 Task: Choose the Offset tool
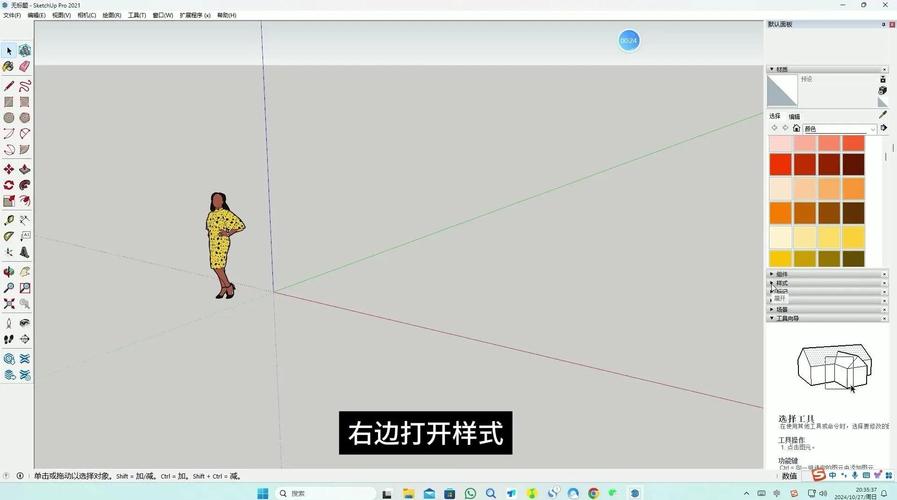25,201
